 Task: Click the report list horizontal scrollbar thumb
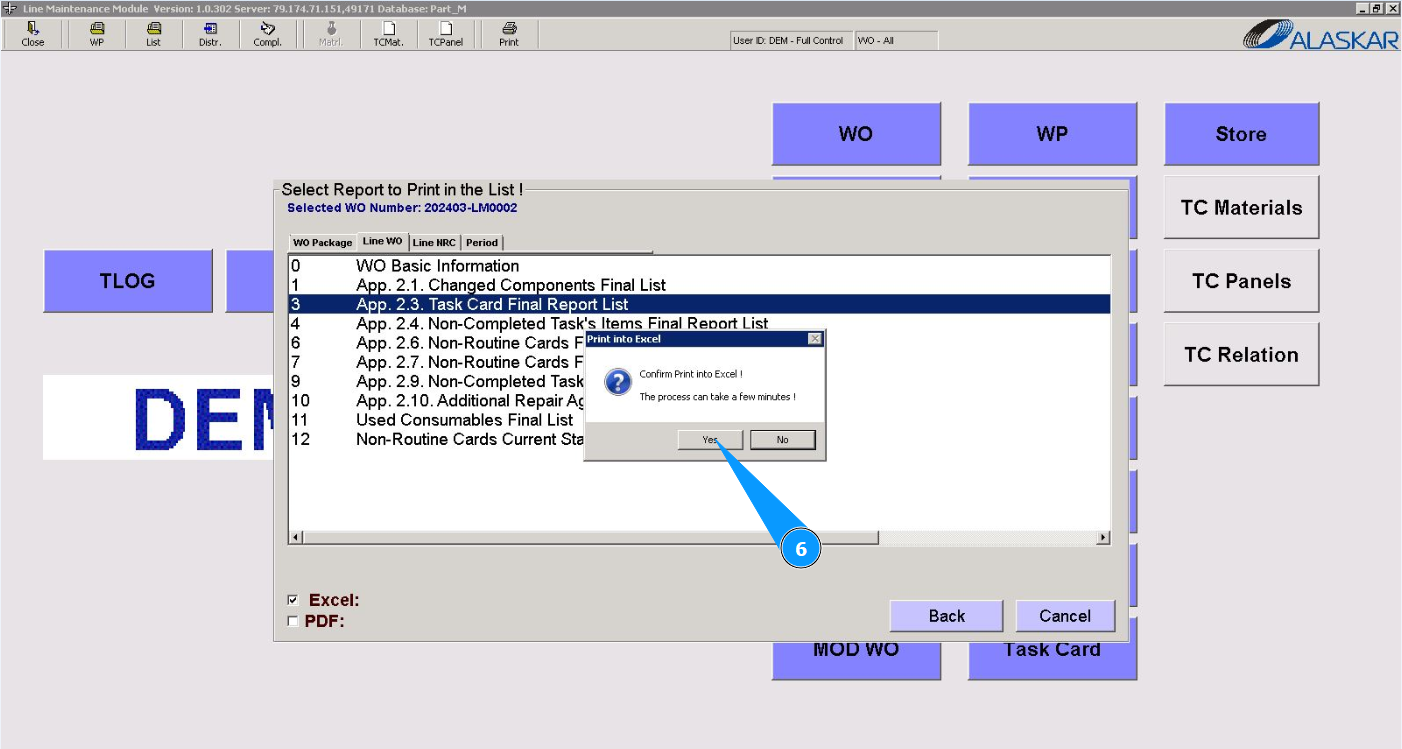point(590,538)
